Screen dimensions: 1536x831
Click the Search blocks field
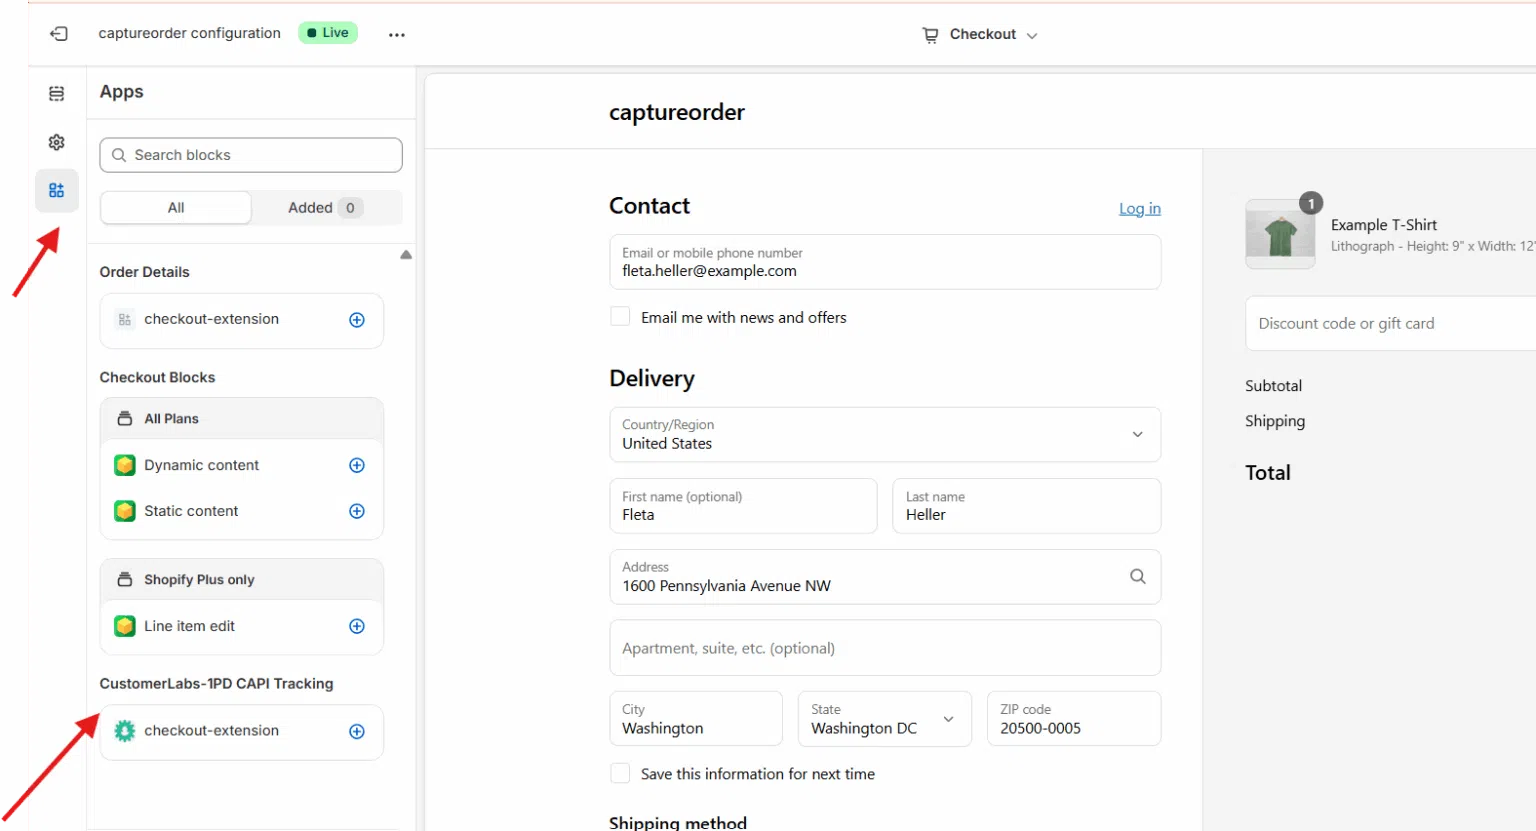(251, 155)
